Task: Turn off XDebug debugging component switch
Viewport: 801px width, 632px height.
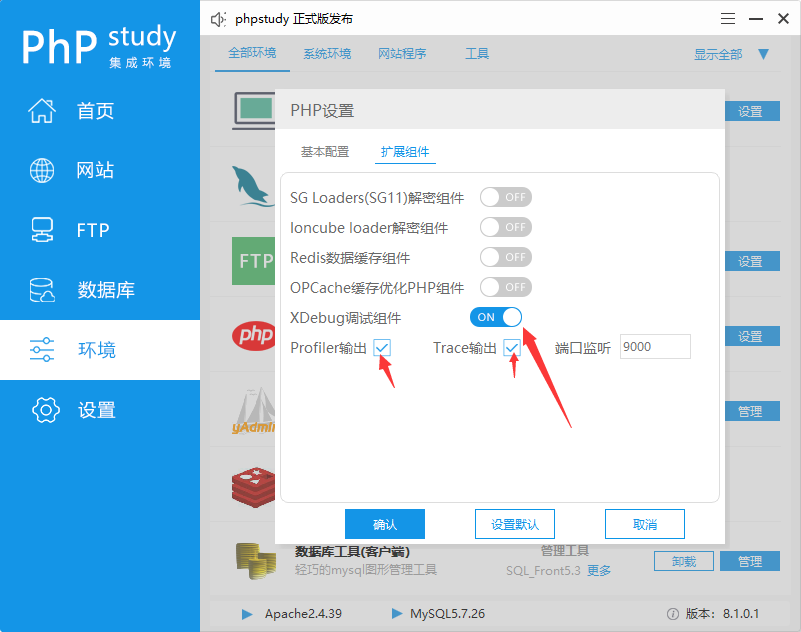Action: 496,317
